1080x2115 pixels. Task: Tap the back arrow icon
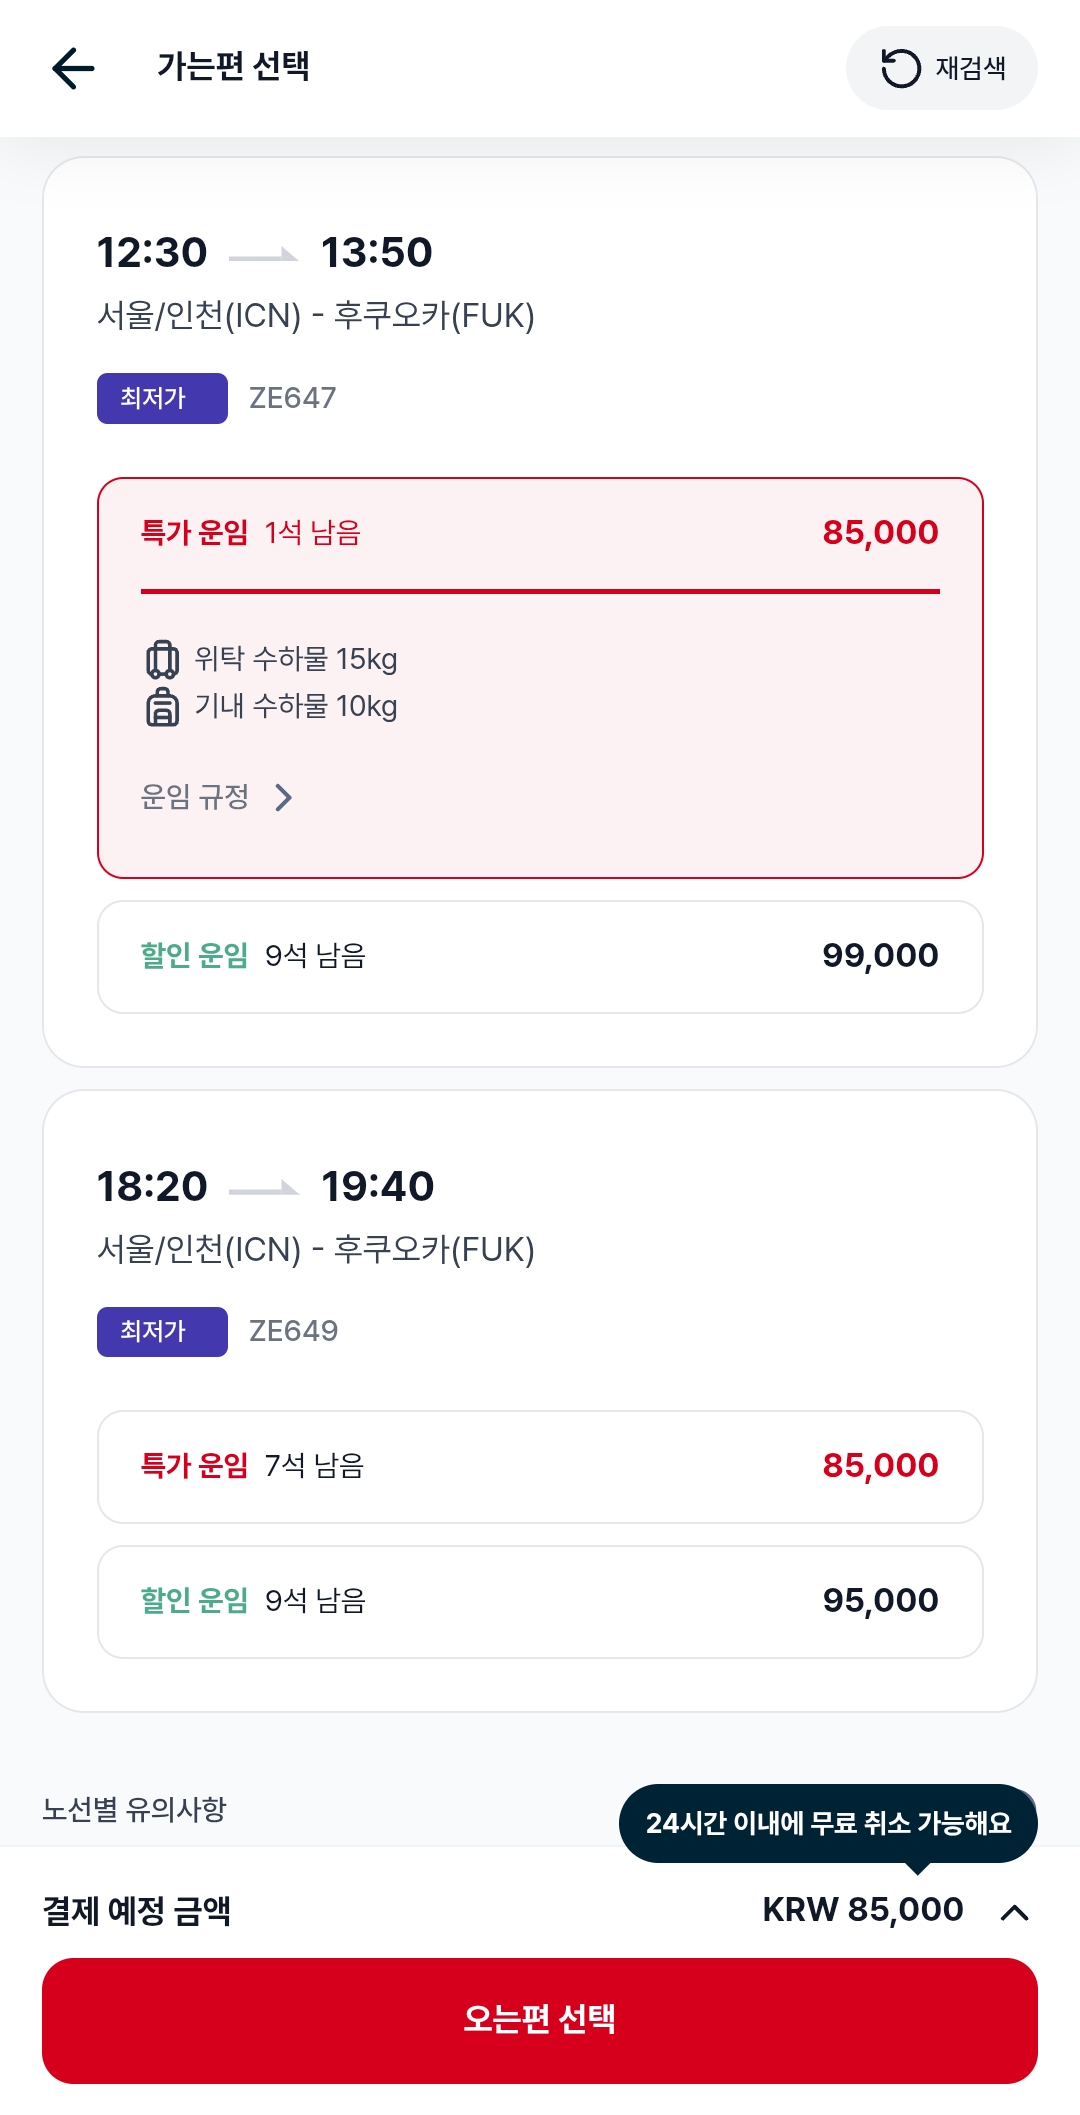tap(73, 68)
